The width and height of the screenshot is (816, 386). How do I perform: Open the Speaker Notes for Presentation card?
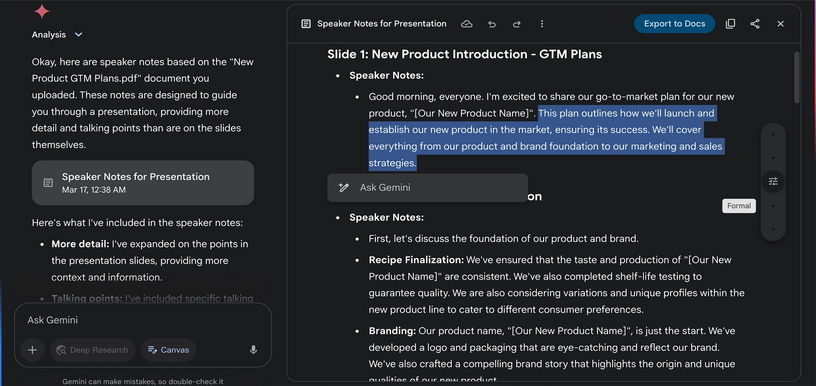coord(143,183)
